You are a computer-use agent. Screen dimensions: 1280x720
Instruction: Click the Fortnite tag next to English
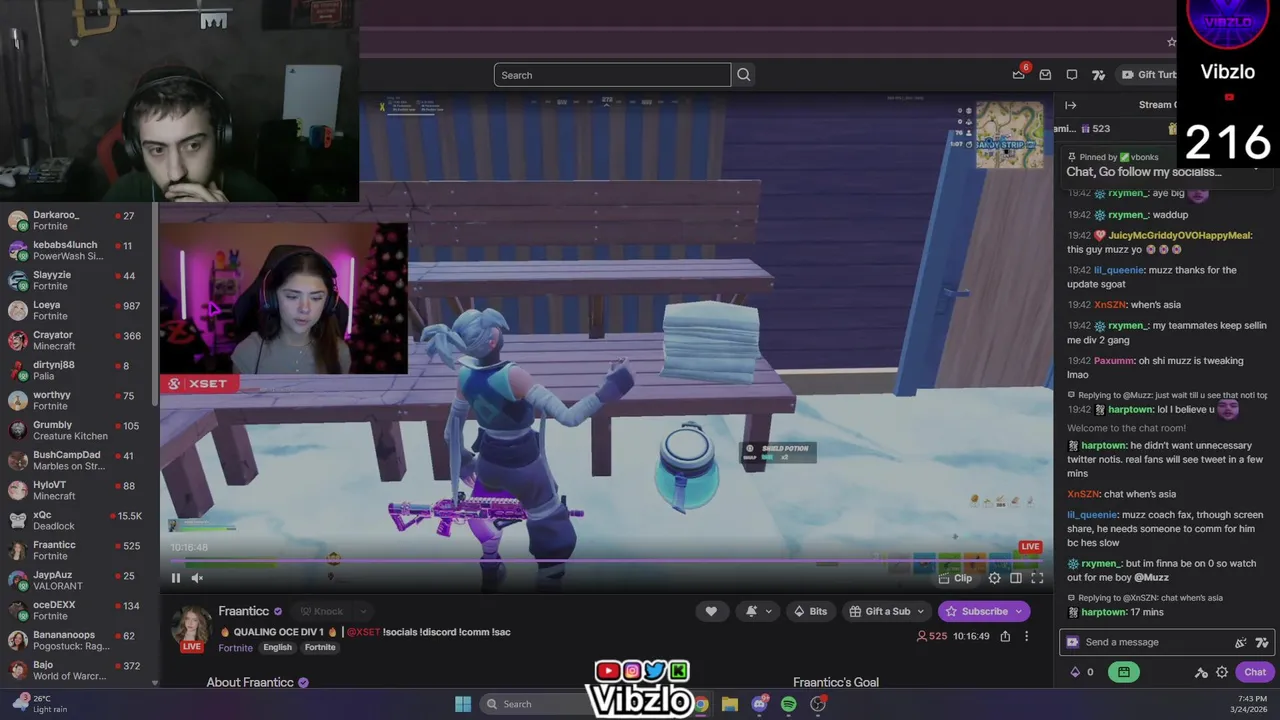(x=320, y=647)
